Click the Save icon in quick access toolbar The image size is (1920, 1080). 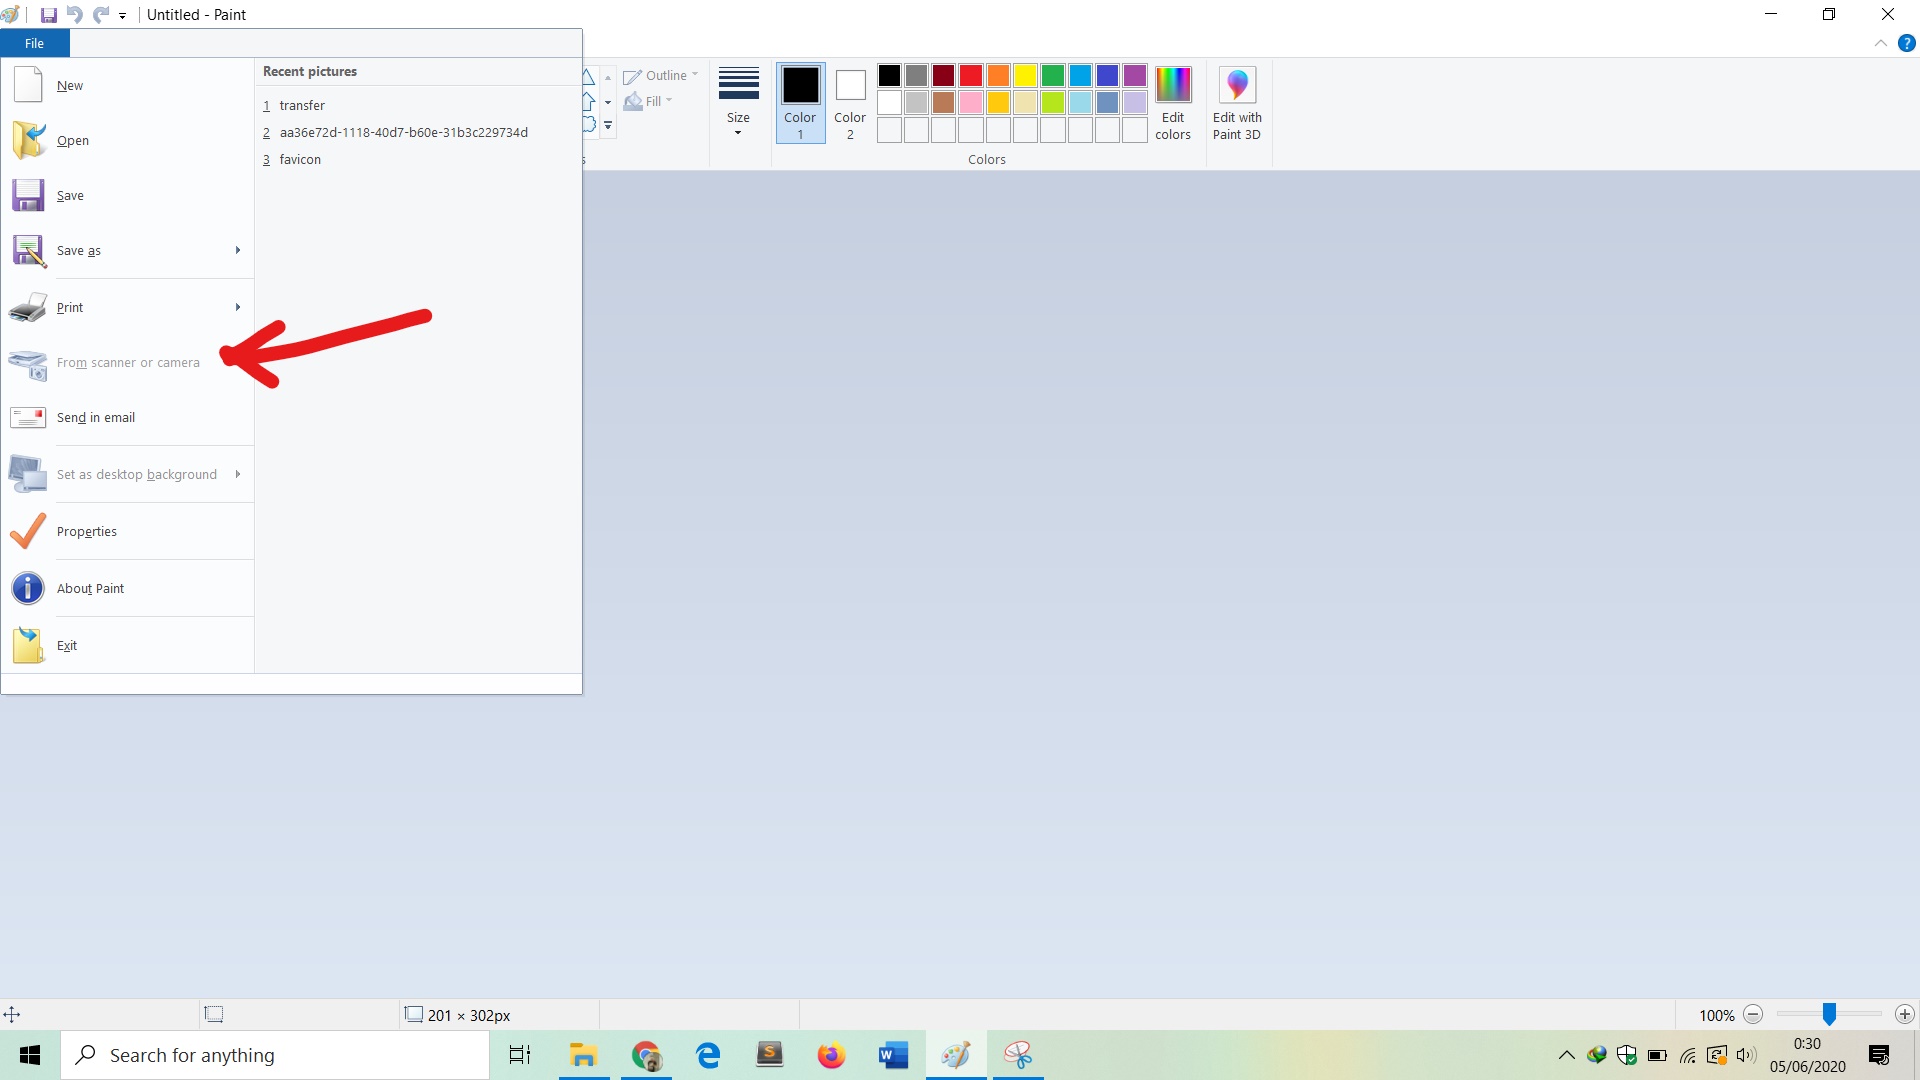click(x=48, y=15)
